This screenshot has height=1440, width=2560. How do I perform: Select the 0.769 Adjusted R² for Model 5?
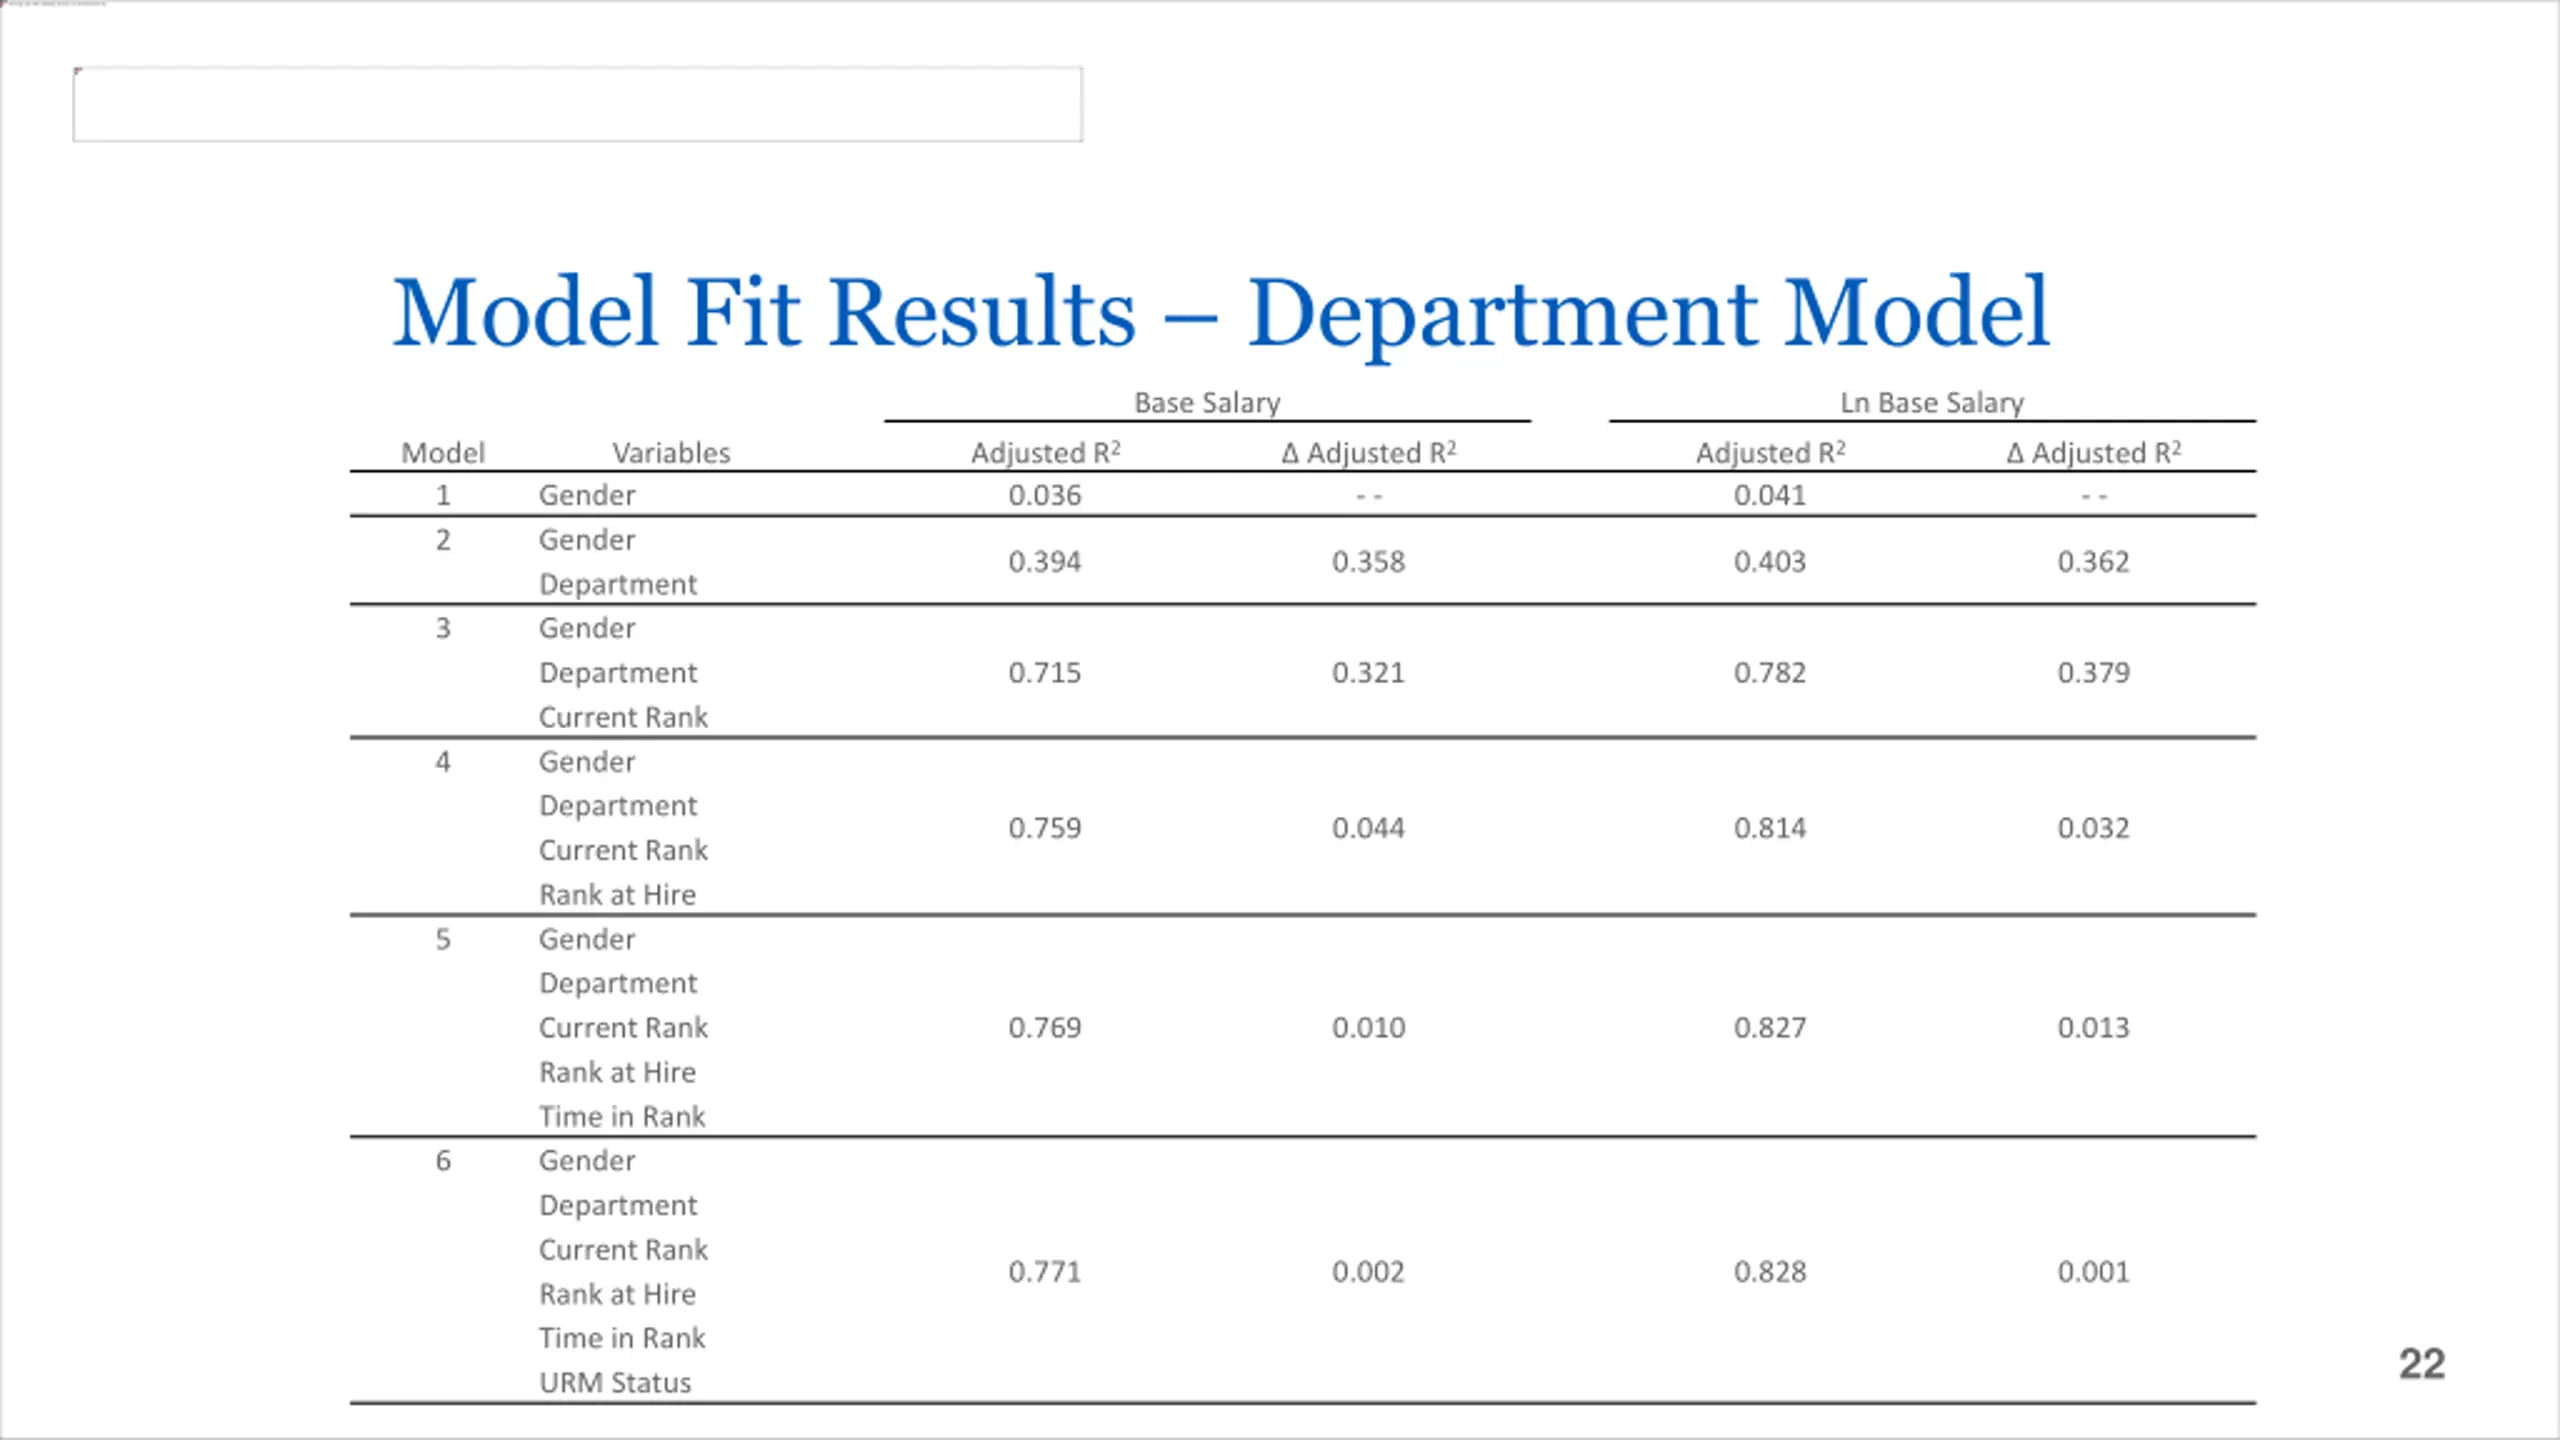(x=1045, y=1027)
